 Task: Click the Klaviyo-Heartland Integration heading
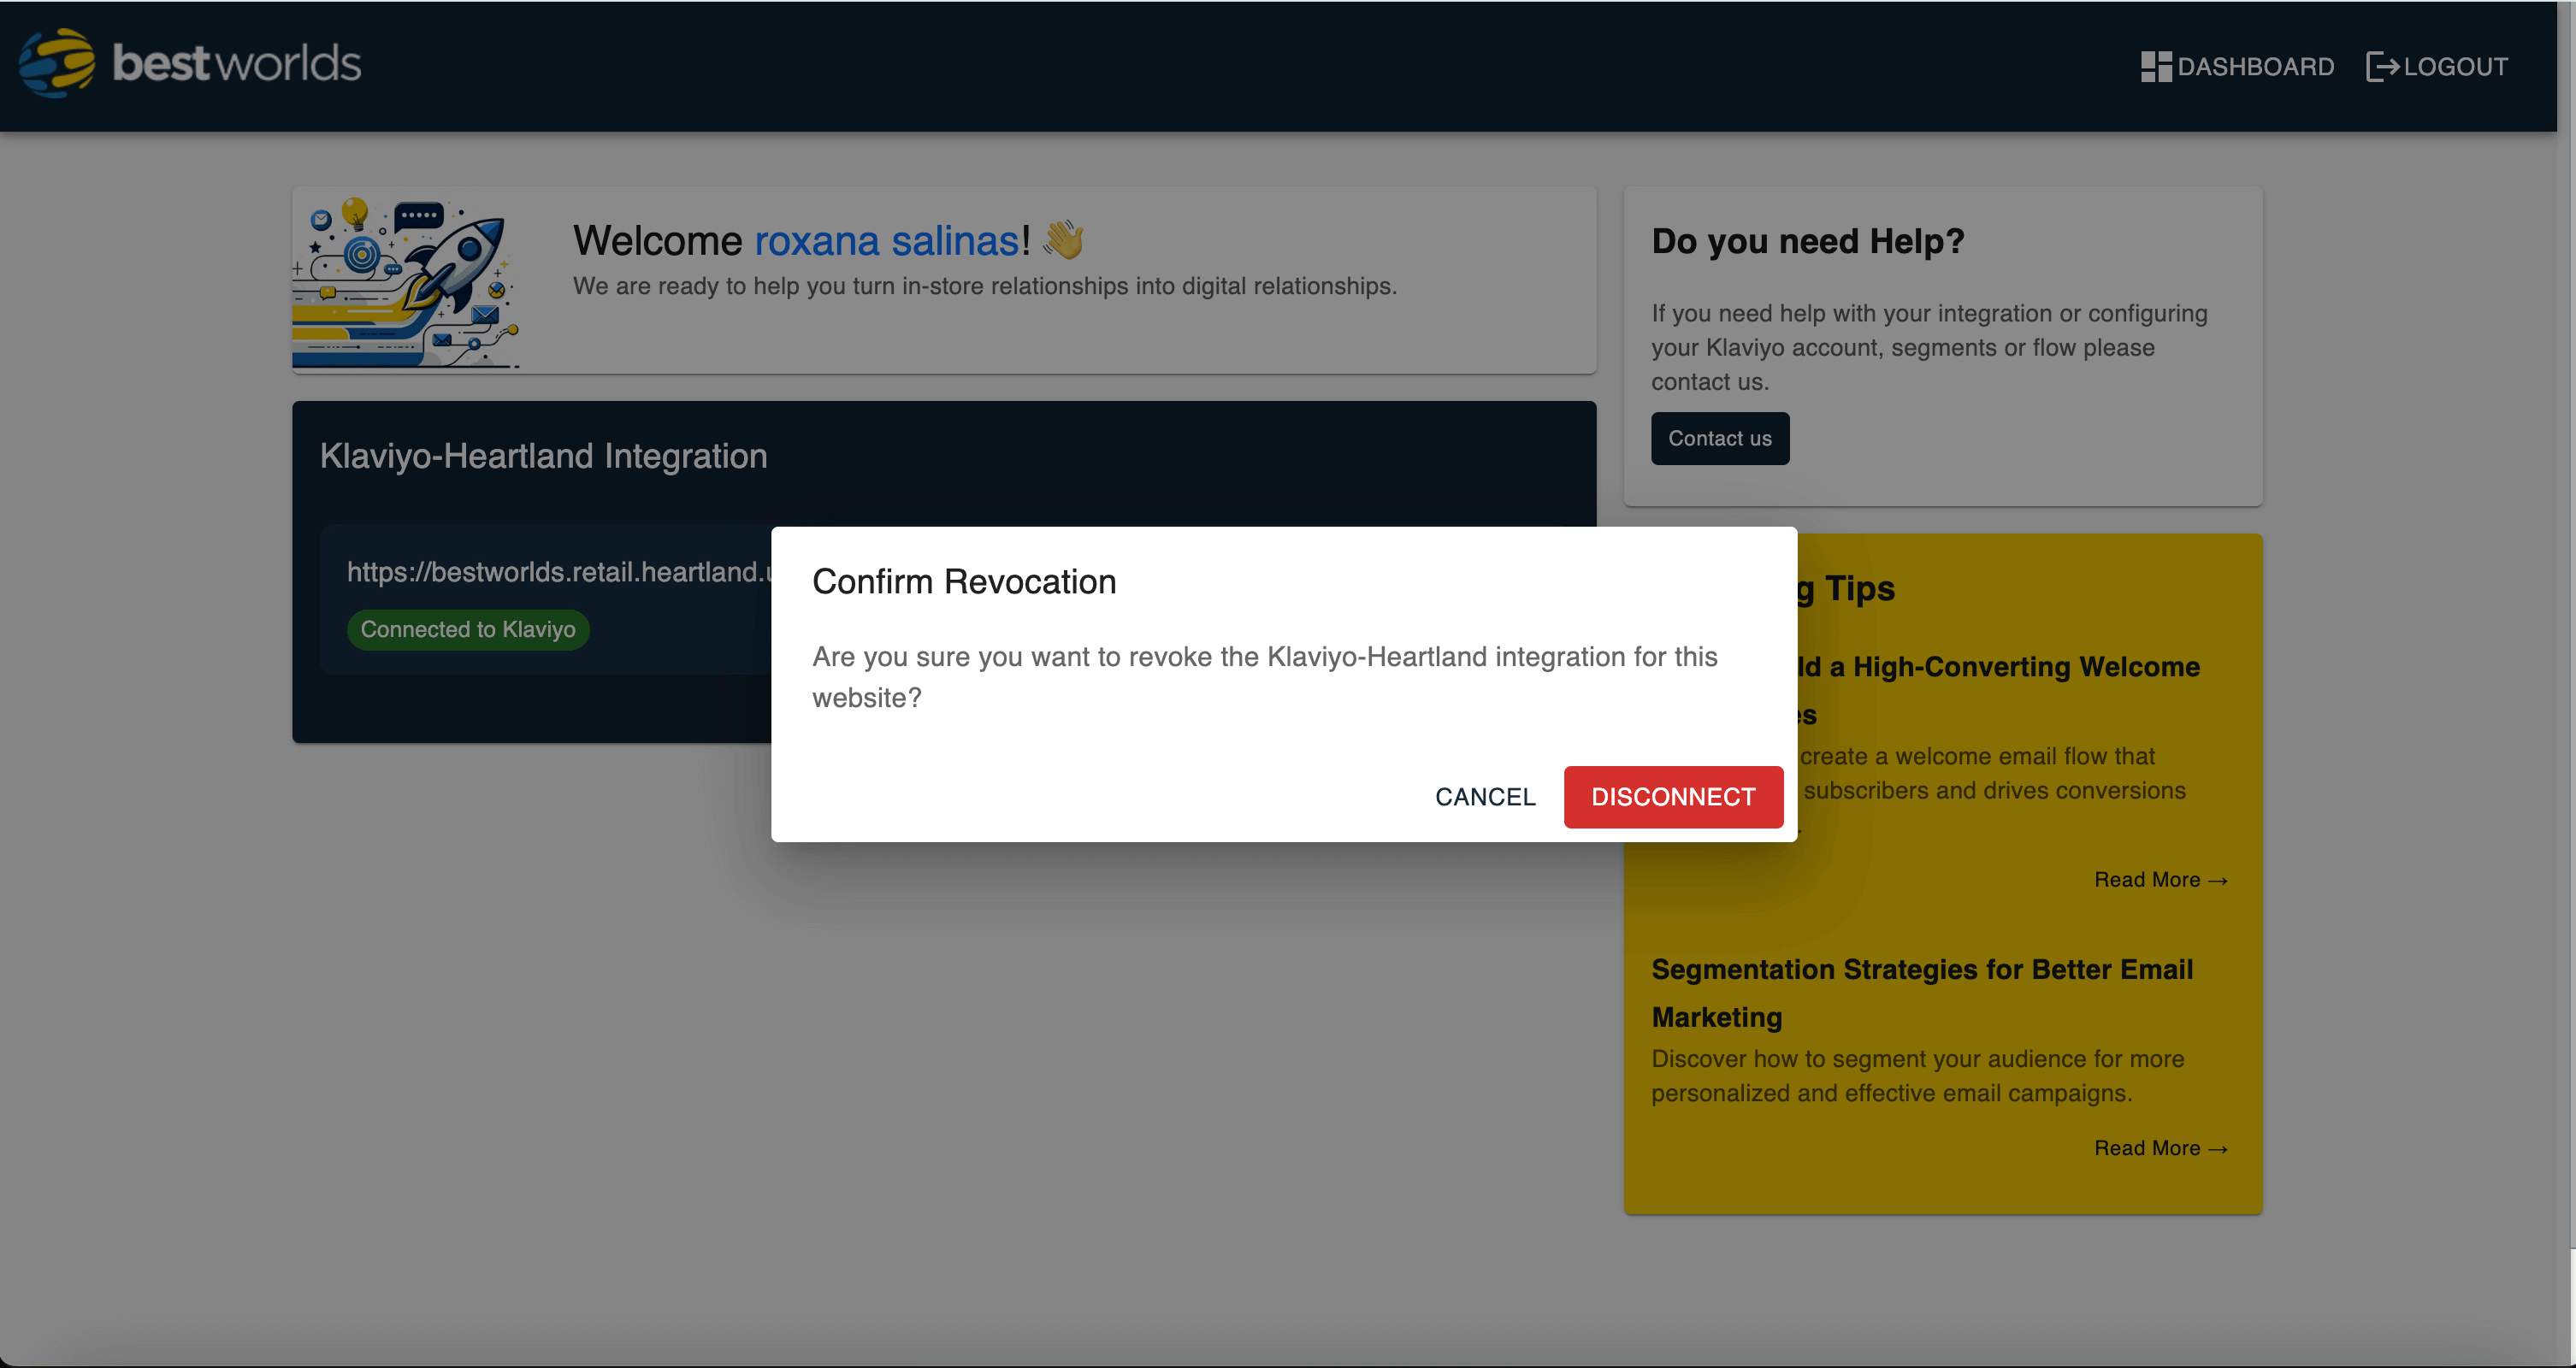click(543, 456)
